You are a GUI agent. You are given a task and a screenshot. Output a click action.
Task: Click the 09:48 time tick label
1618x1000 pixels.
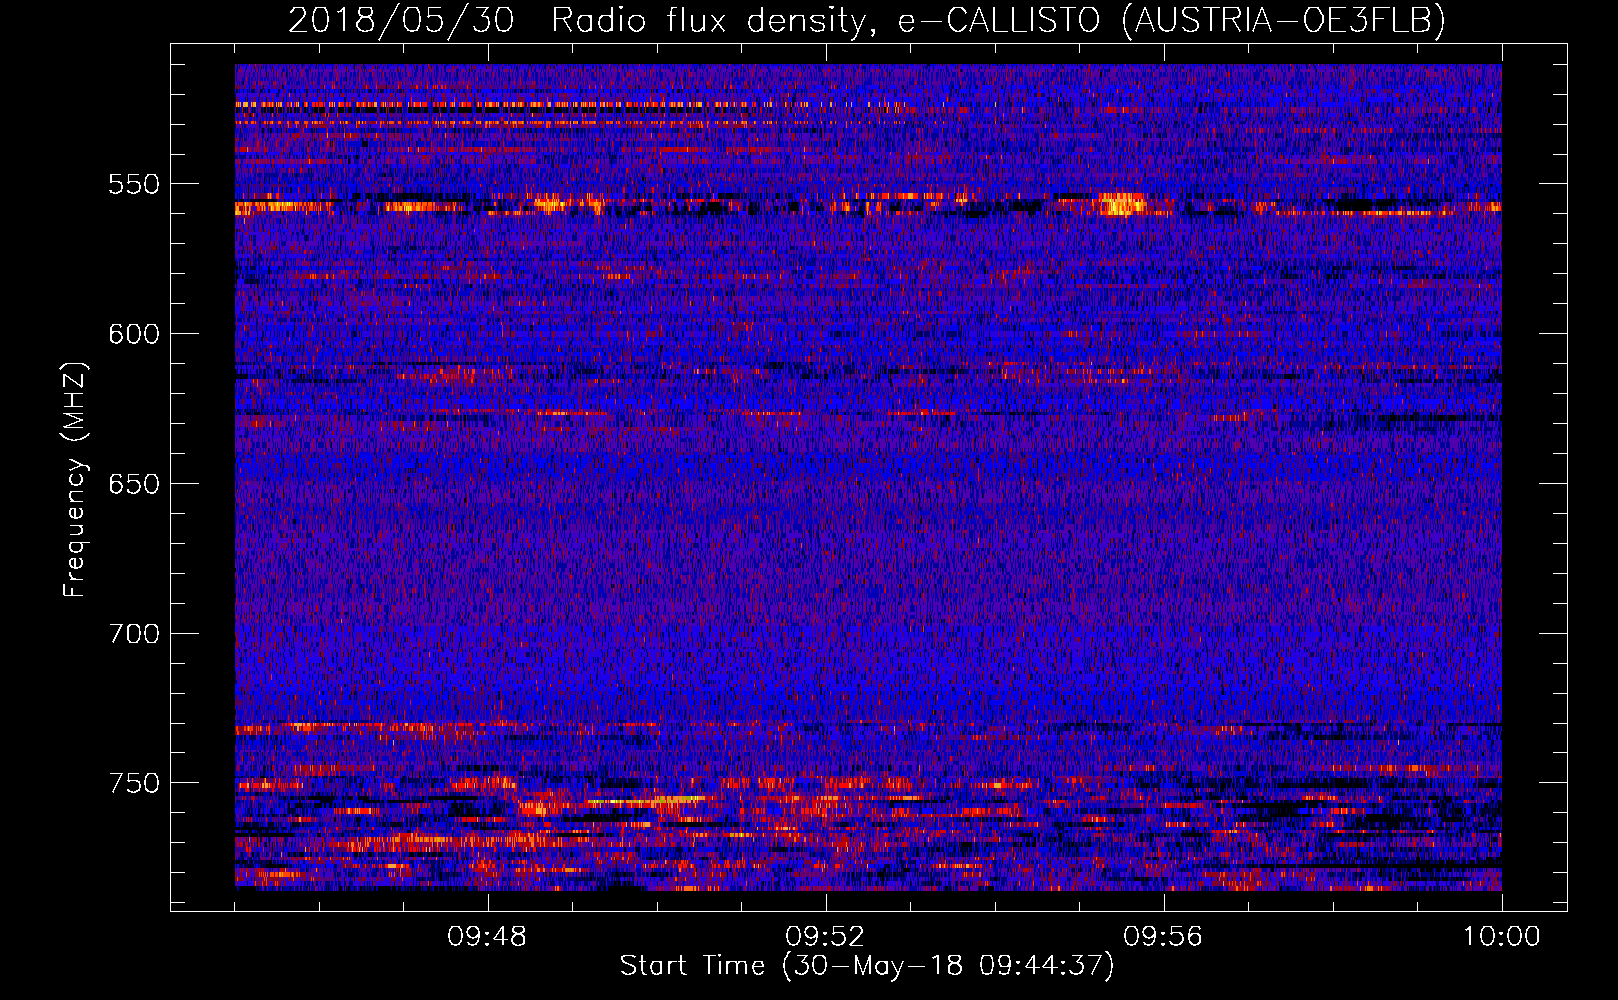coord(487,937)
